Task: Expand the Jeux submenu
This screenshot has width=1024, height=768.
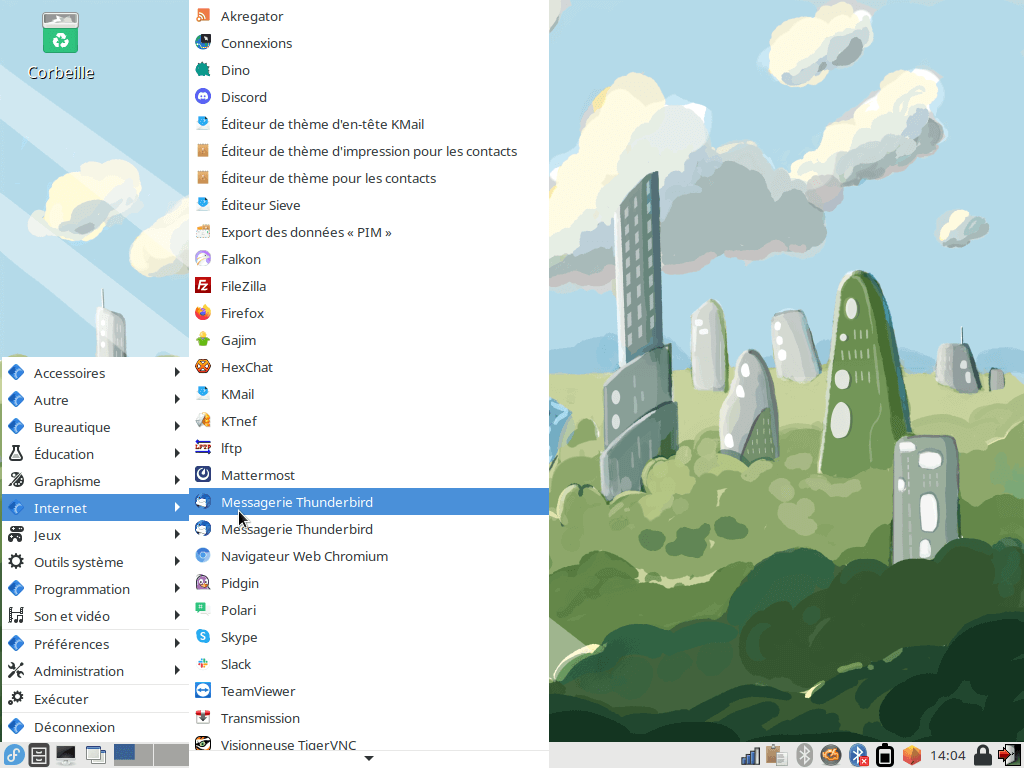Action: pos(95,535)
